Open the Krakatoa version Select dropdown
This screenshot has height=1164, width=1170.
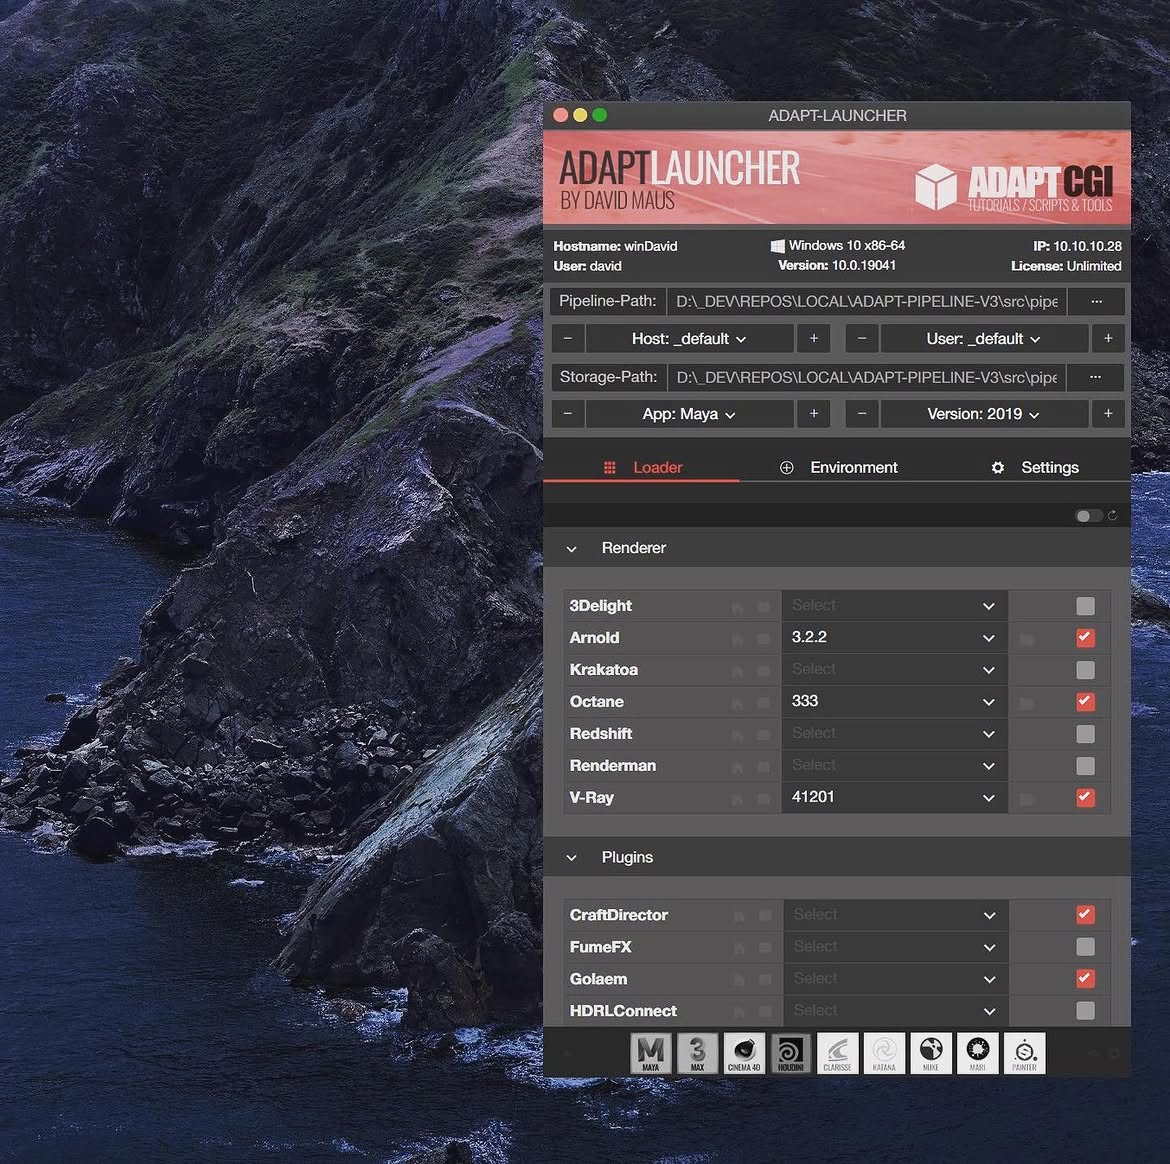(894, 670)
